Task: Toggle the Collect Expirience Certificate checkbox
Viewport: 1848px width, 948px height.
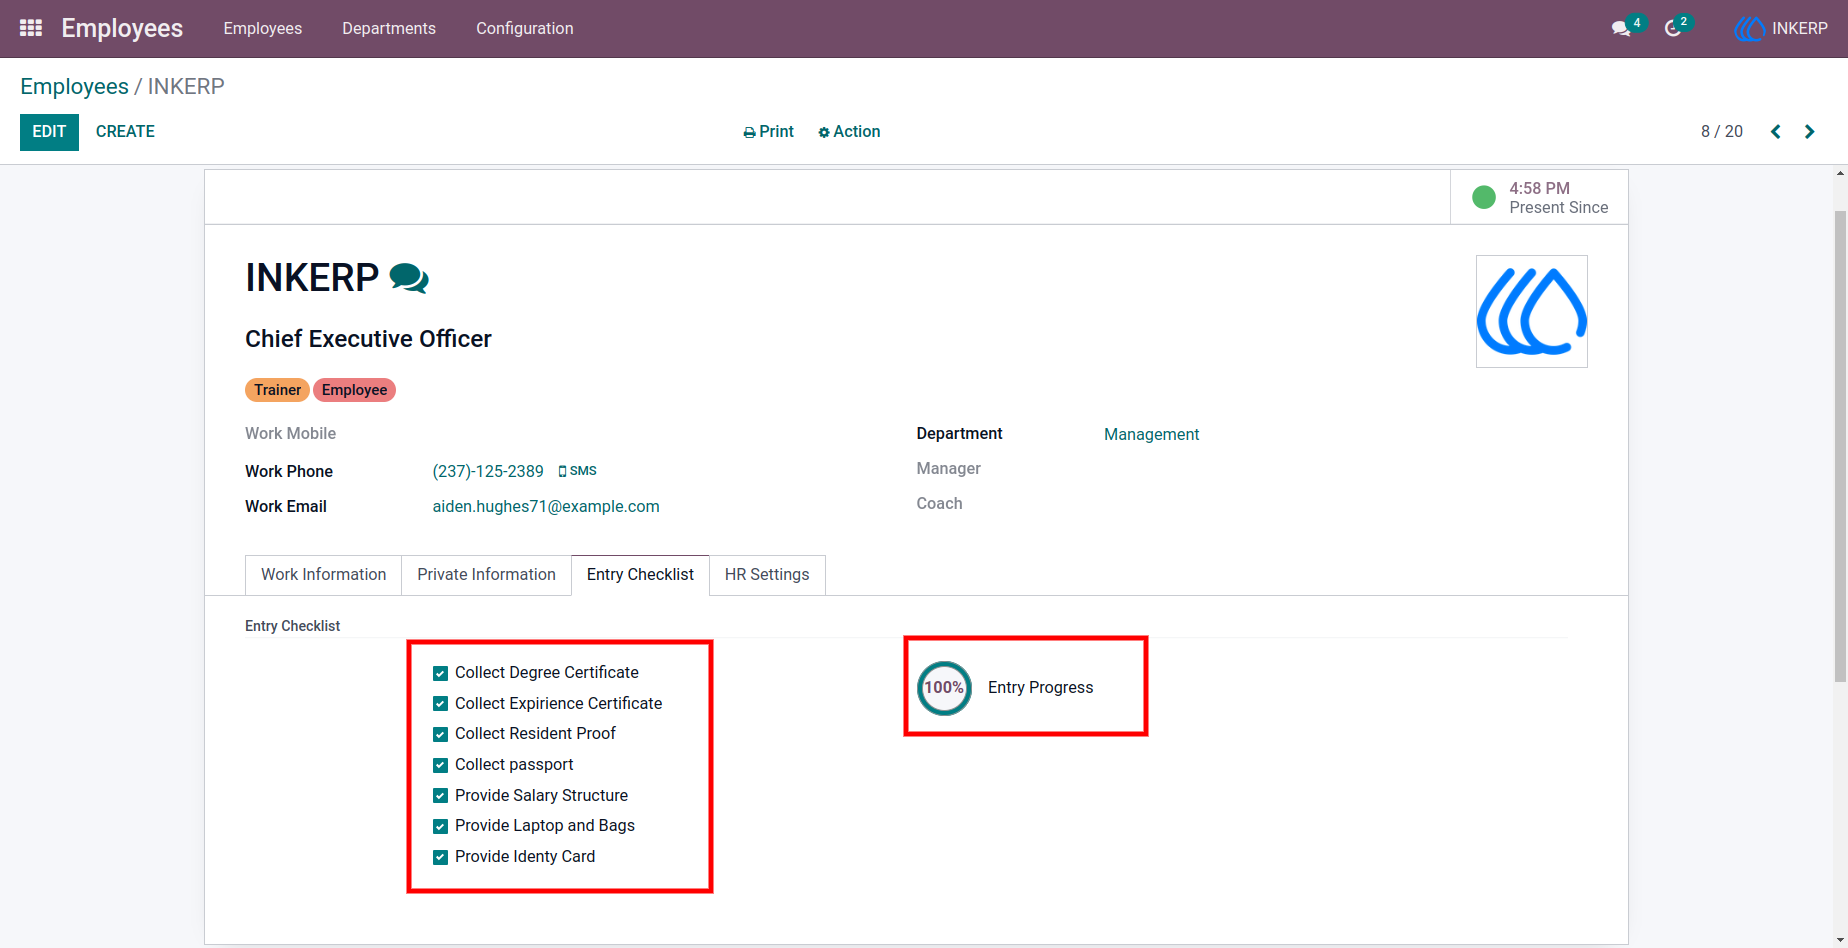Action: pyautogui.click(x=440, y=704)
